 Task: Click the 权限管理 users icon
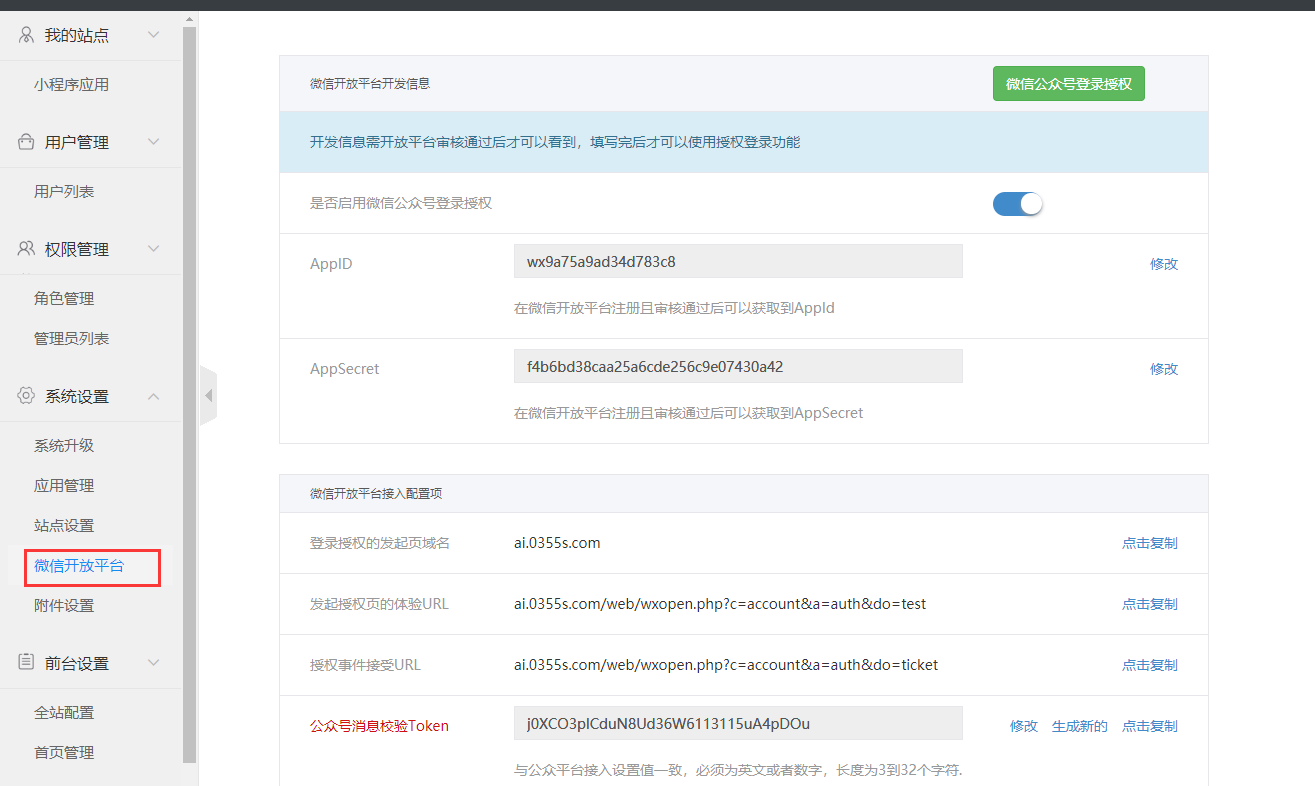26,249
